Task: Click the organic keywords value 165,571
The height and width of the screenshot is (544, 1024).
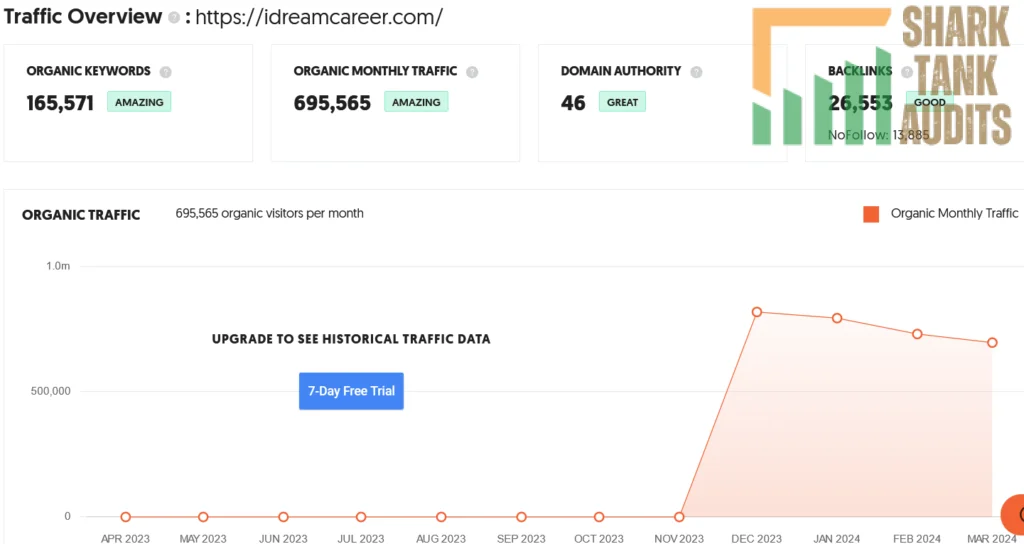Action: click(x=60, y=103)
